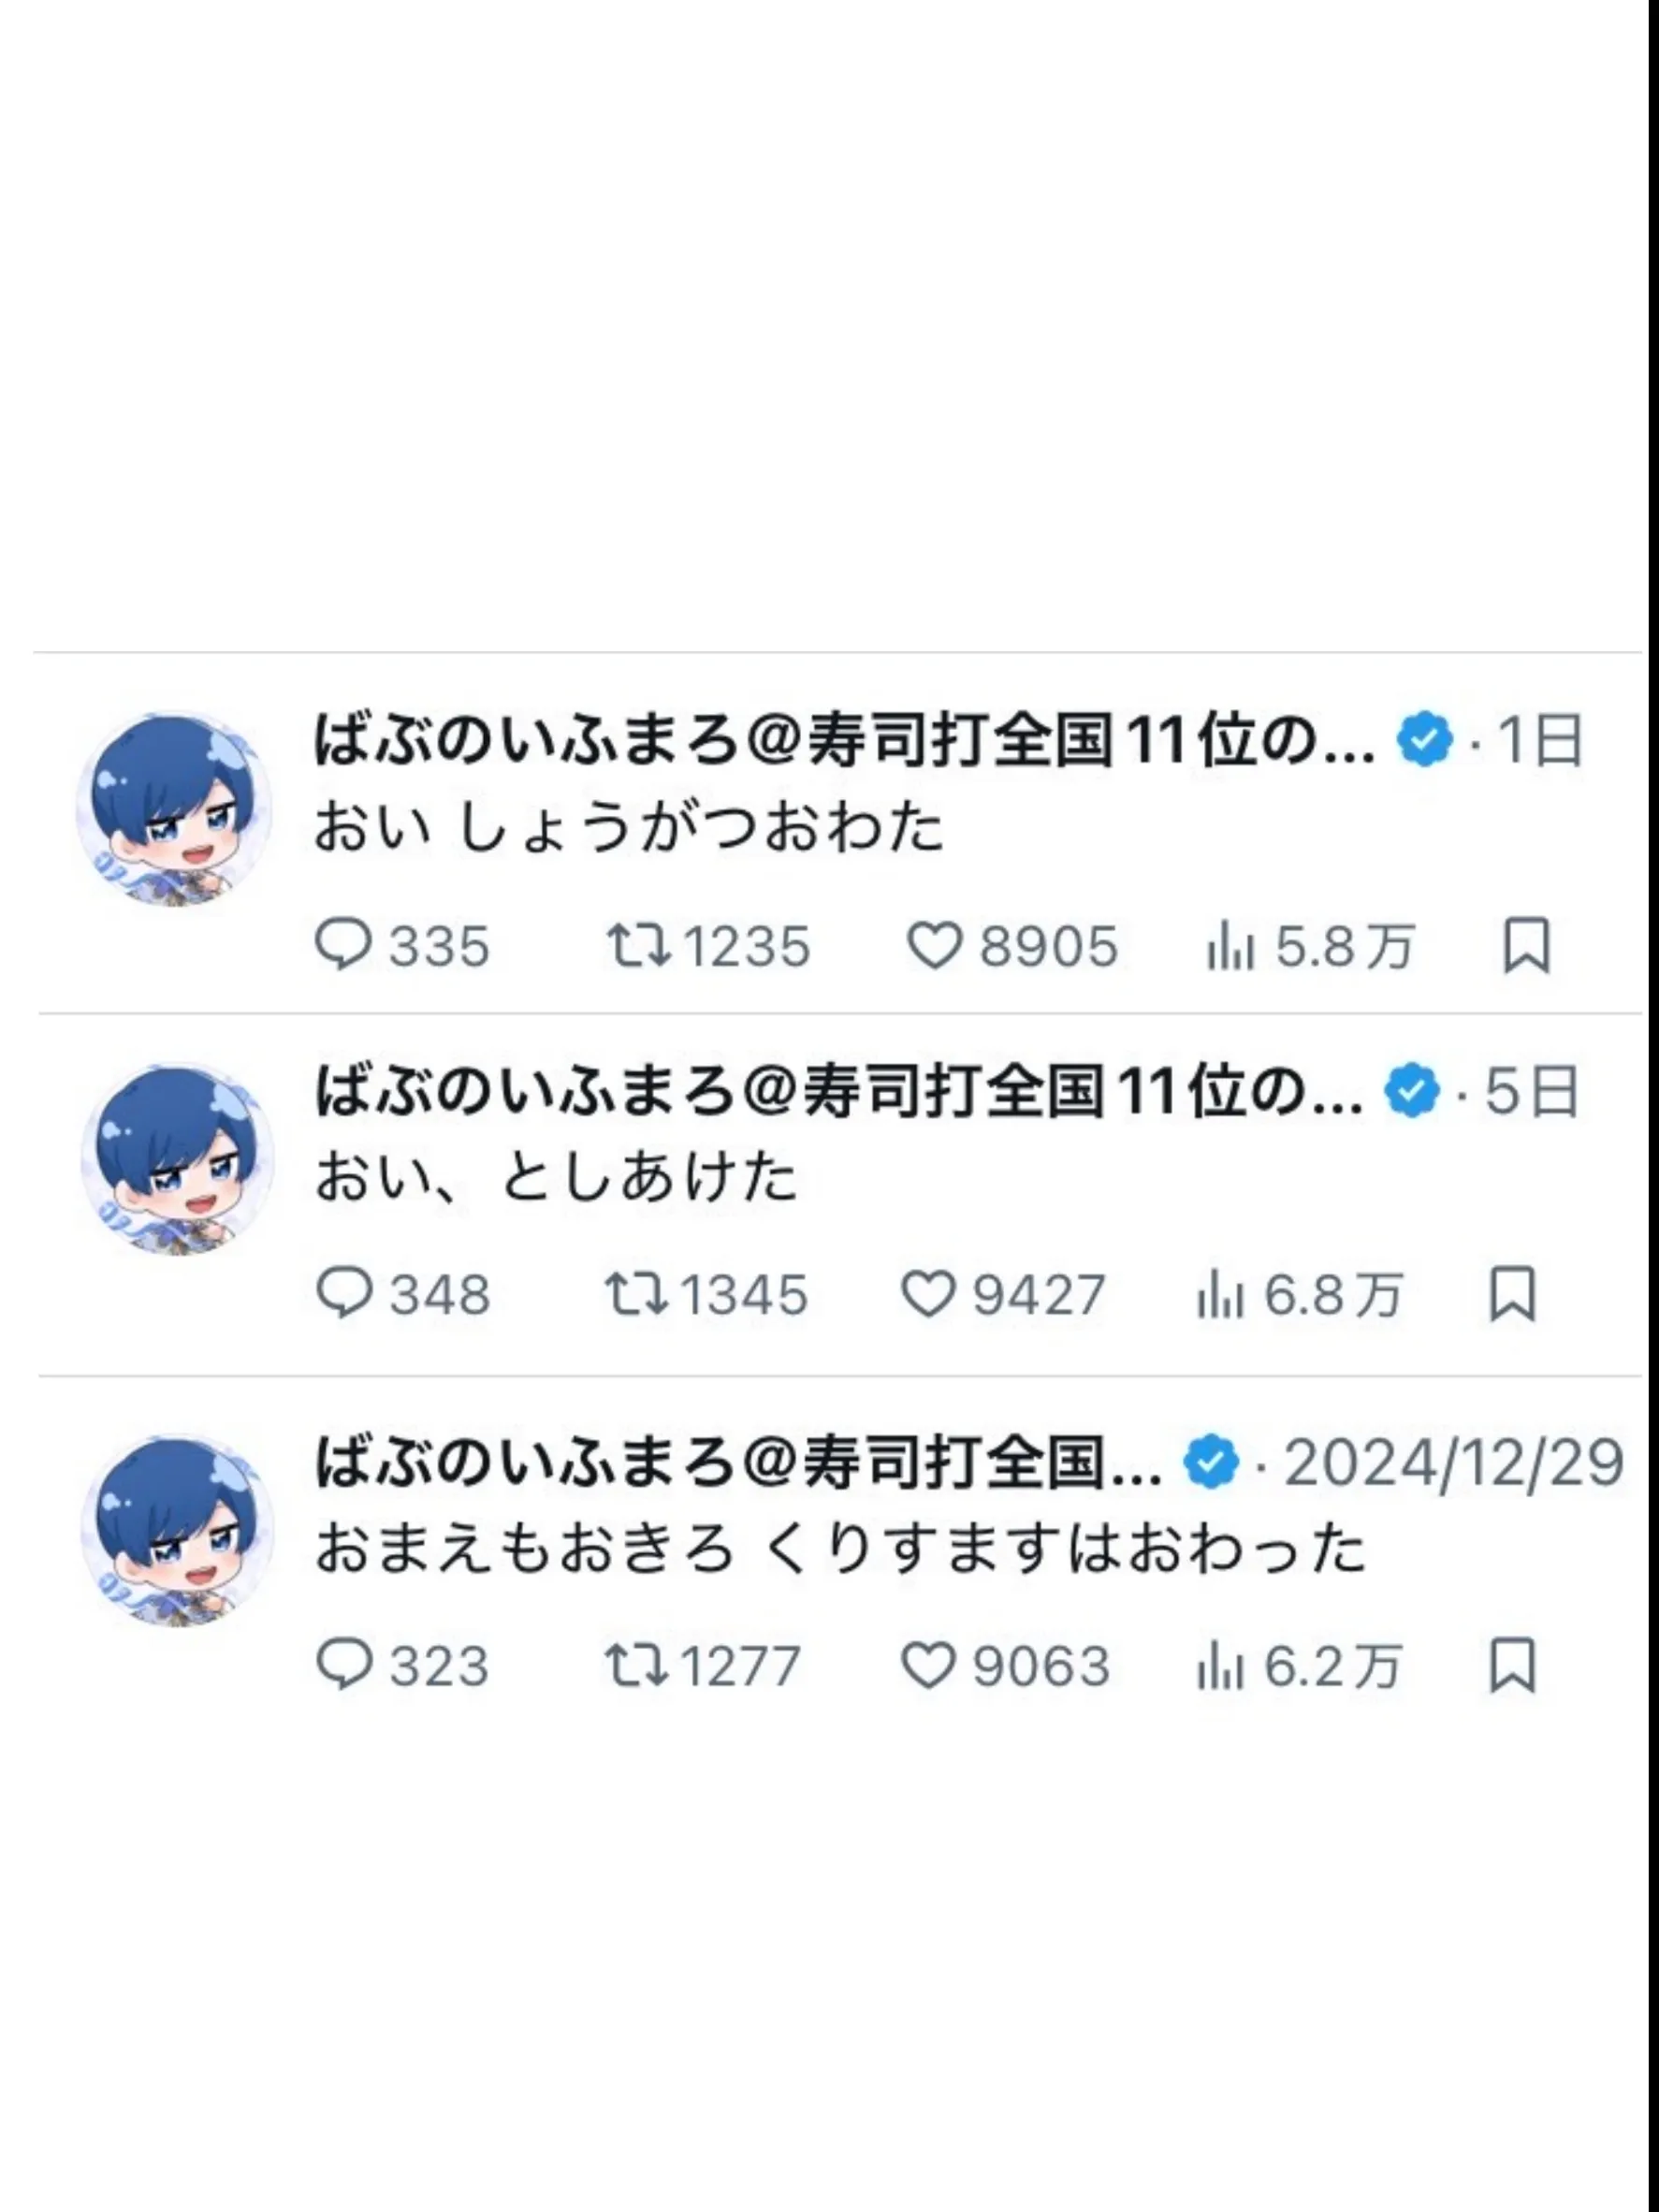Reply to the くりすますはおわった tweet
This screenshot has height=2212, width=1659.
pyautogui.click(x=402, y=1665)
